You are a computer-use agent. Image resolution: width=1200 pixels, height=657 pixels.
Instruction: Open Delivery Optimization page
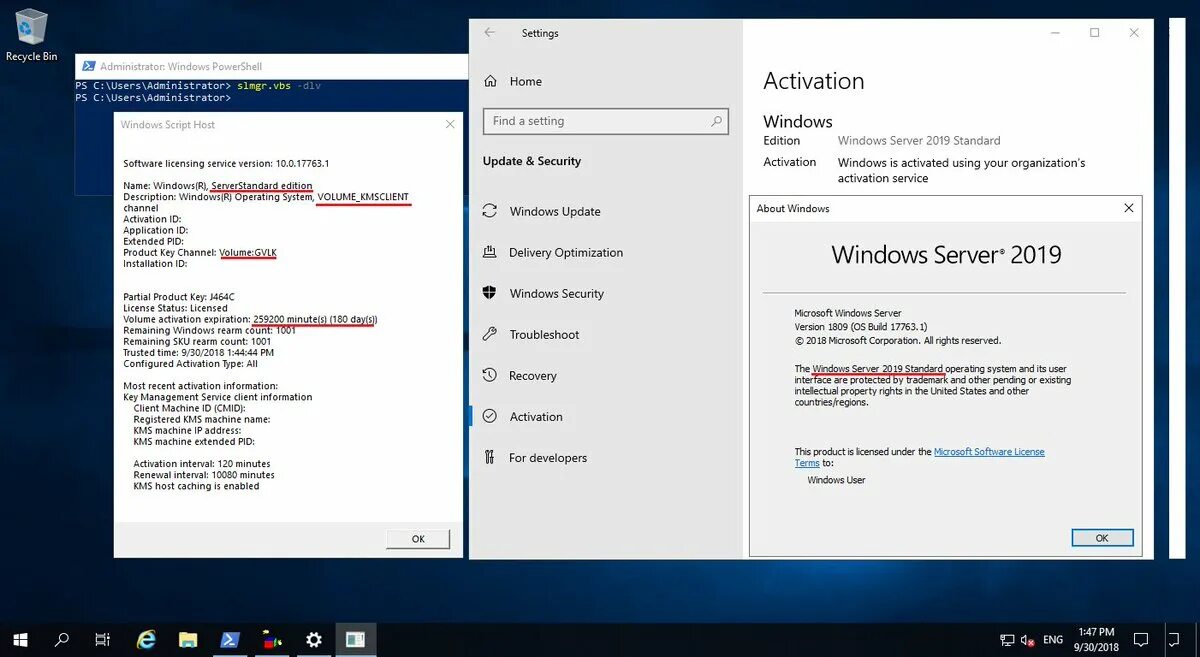point(566,252)
